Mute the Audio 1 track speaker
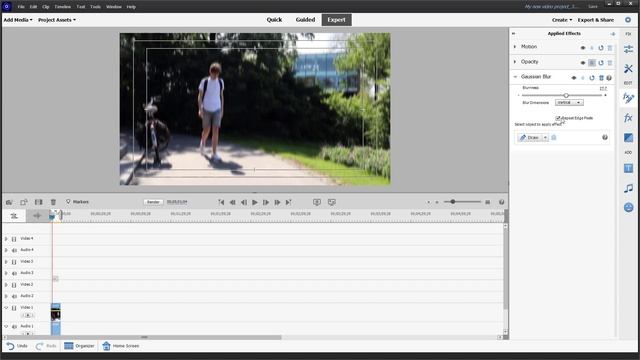 pos(14,327)
